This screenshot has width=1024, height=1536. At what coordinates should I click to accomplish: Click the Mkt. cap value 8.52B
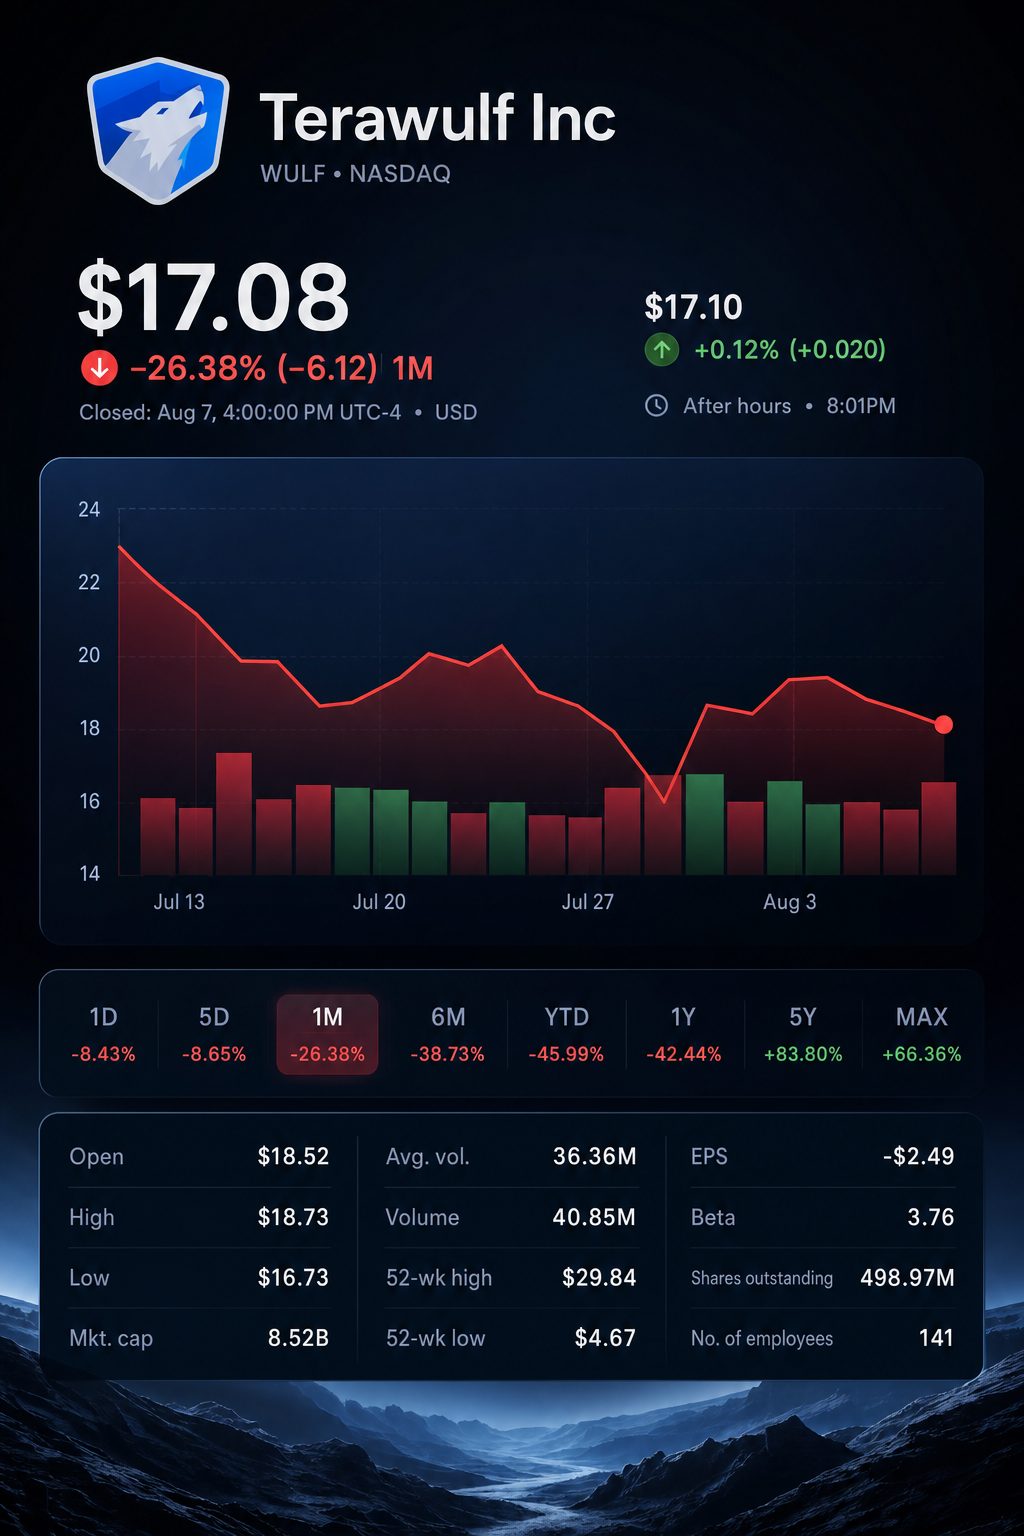[298, 1338]
